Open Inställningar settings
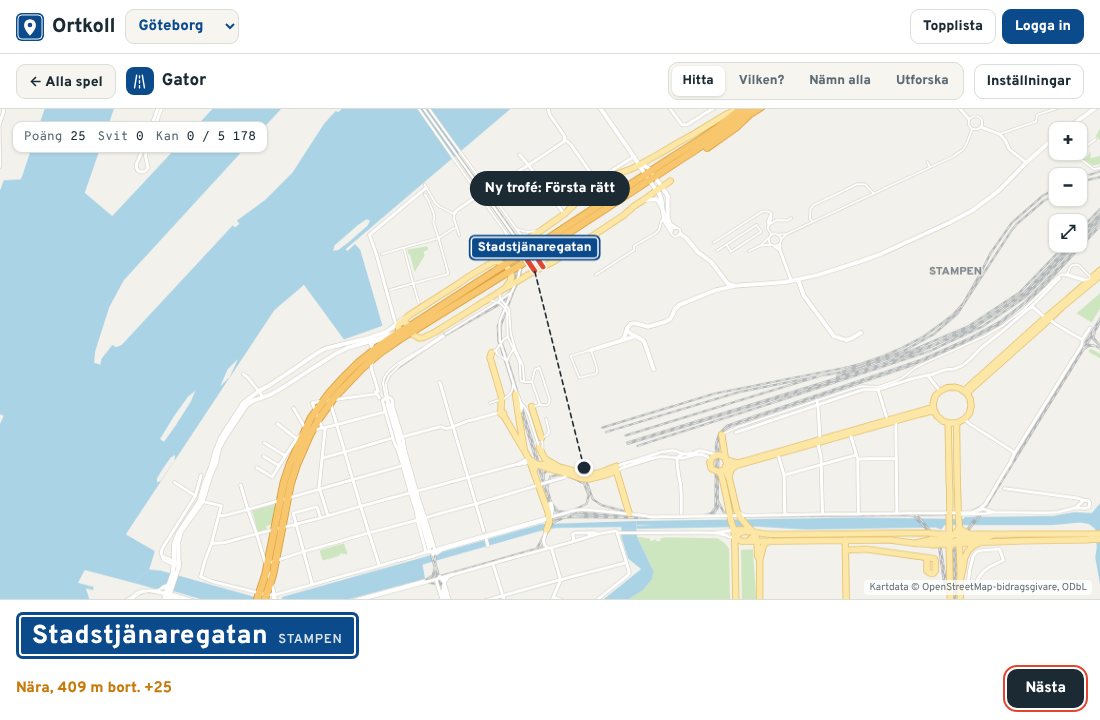 [x=1028, y=81]
